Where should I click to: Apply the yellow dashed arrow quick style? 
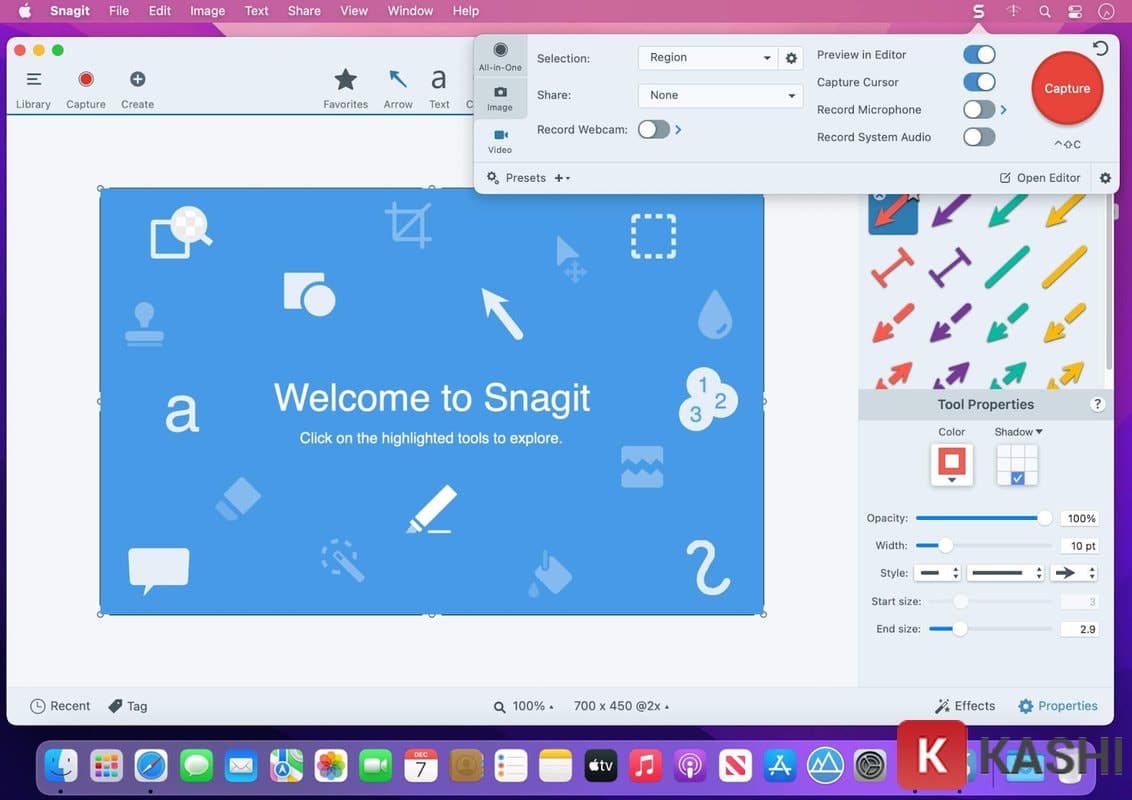[x=1063, y=322]
